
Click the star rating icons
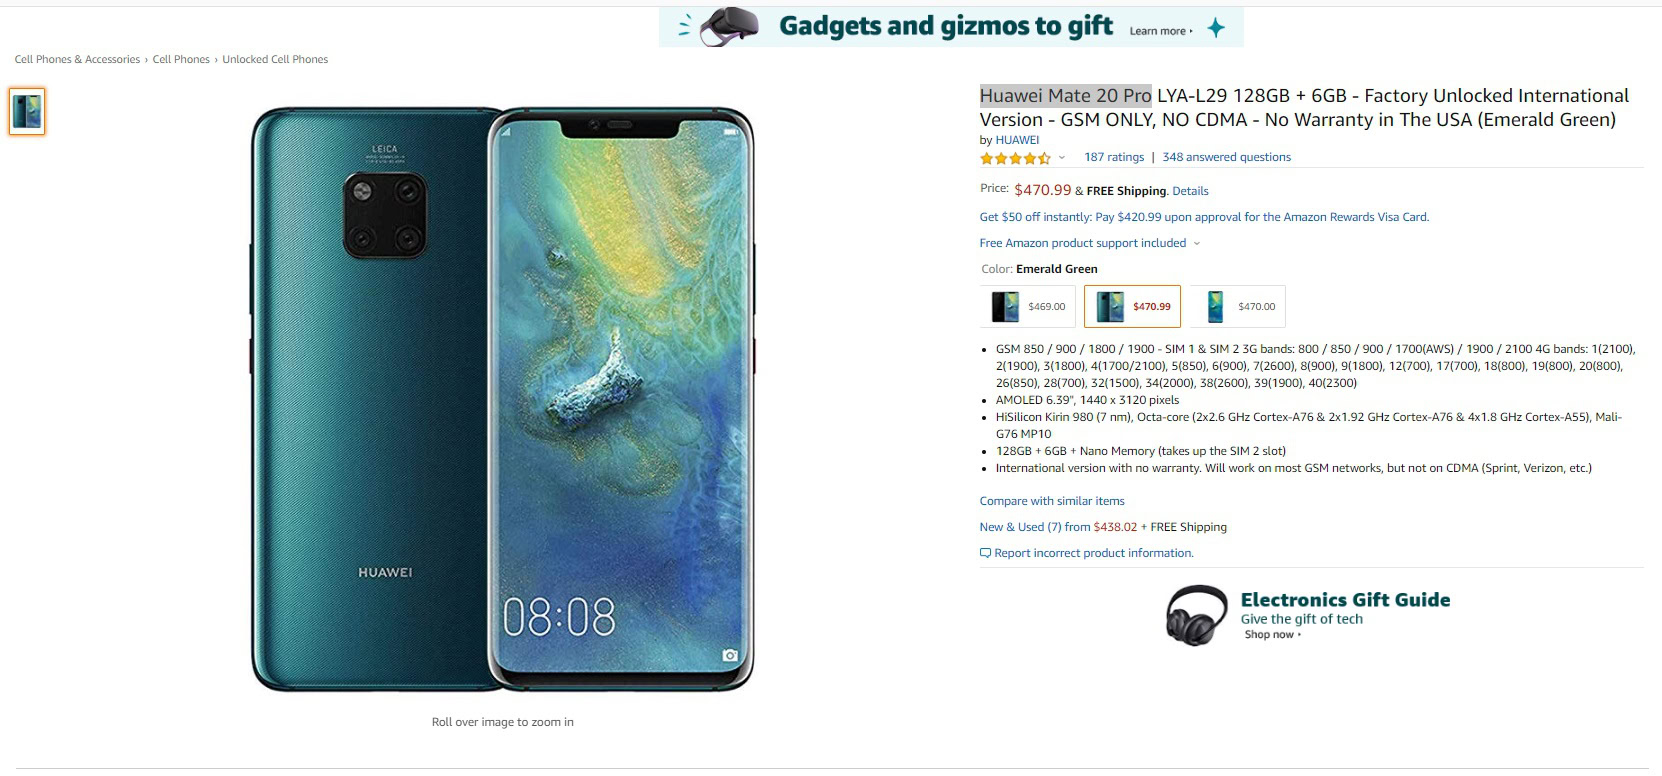click(x=1015, y=158)
